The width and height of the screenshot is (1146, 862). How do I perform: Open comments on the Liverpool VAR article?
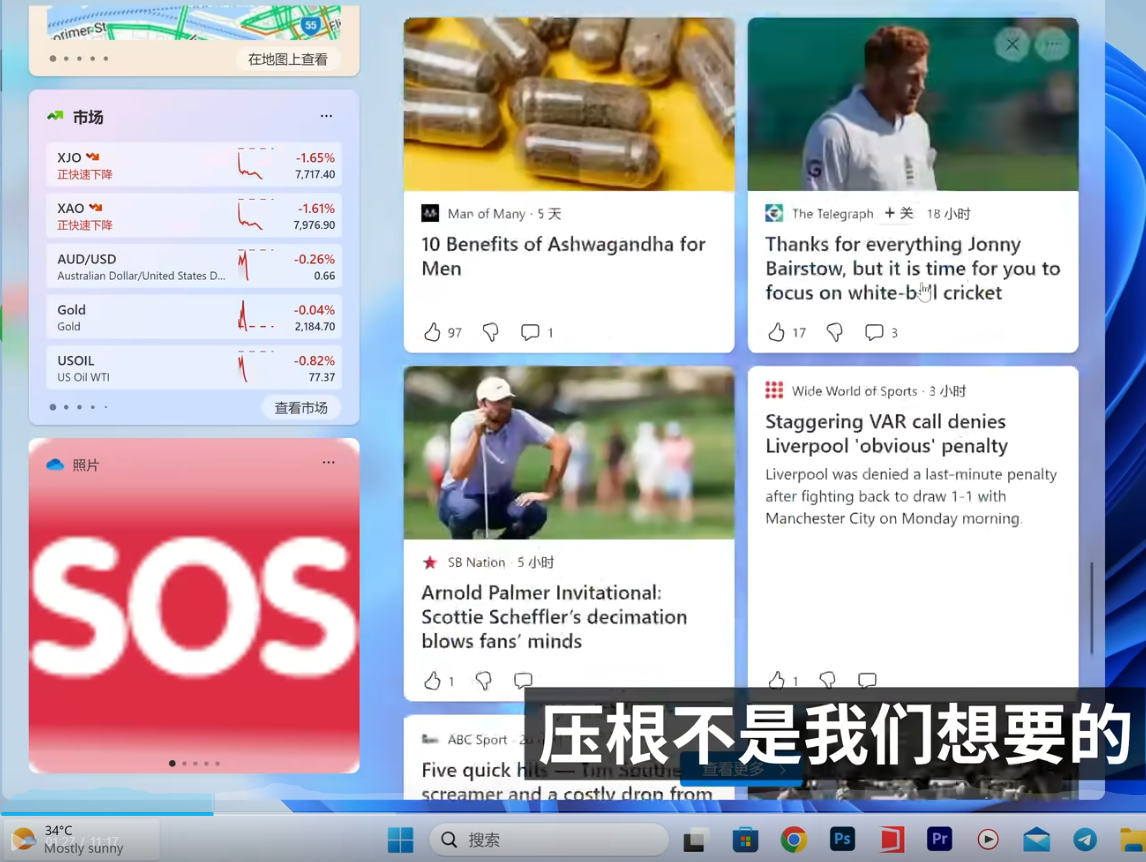click(867, 680)
